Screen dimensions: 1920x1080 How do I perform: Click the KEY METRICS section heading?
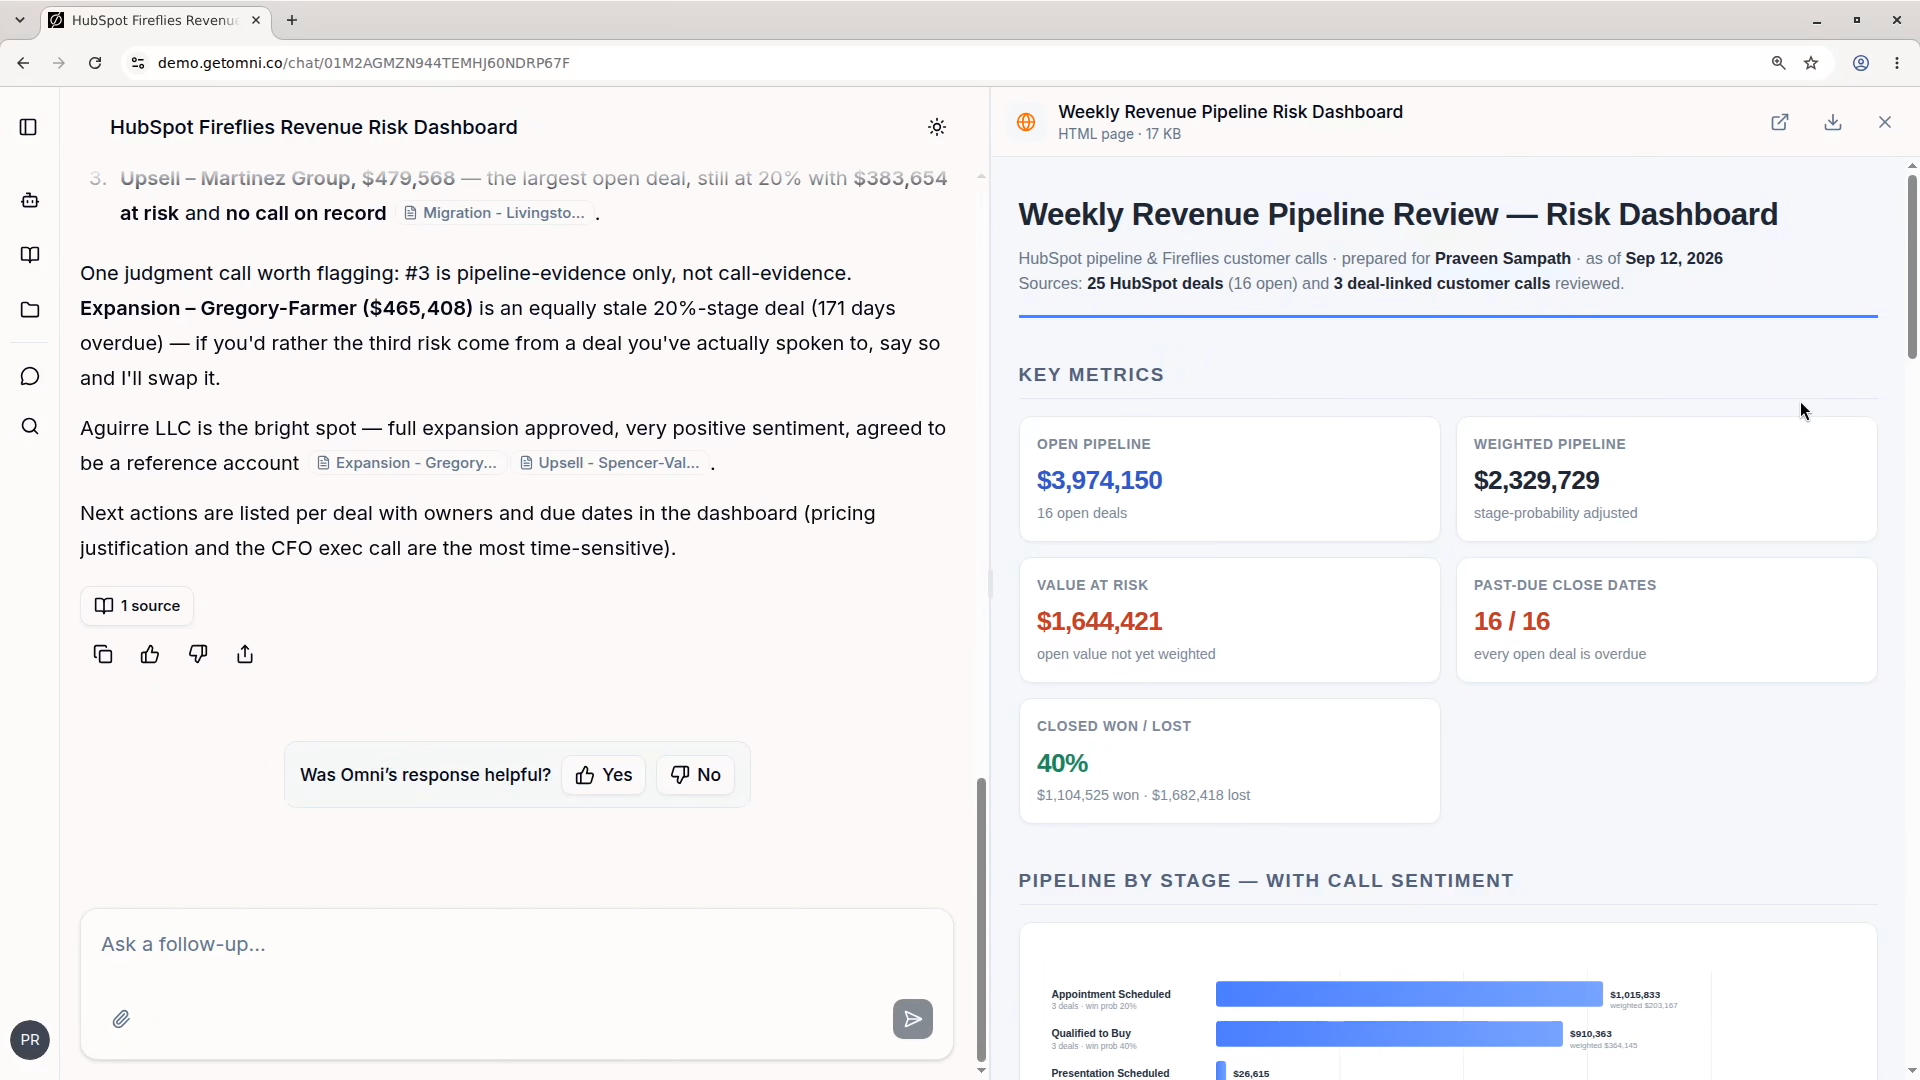click(x=1091, y=375)
